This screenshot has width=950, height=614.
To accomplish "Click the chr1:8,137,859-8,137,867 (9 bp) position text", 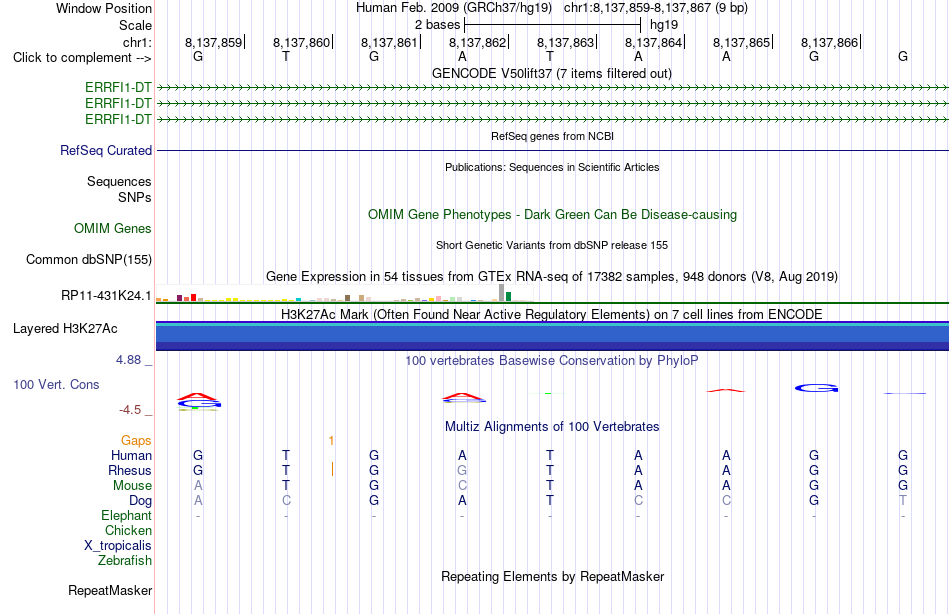I will point(656,8).
